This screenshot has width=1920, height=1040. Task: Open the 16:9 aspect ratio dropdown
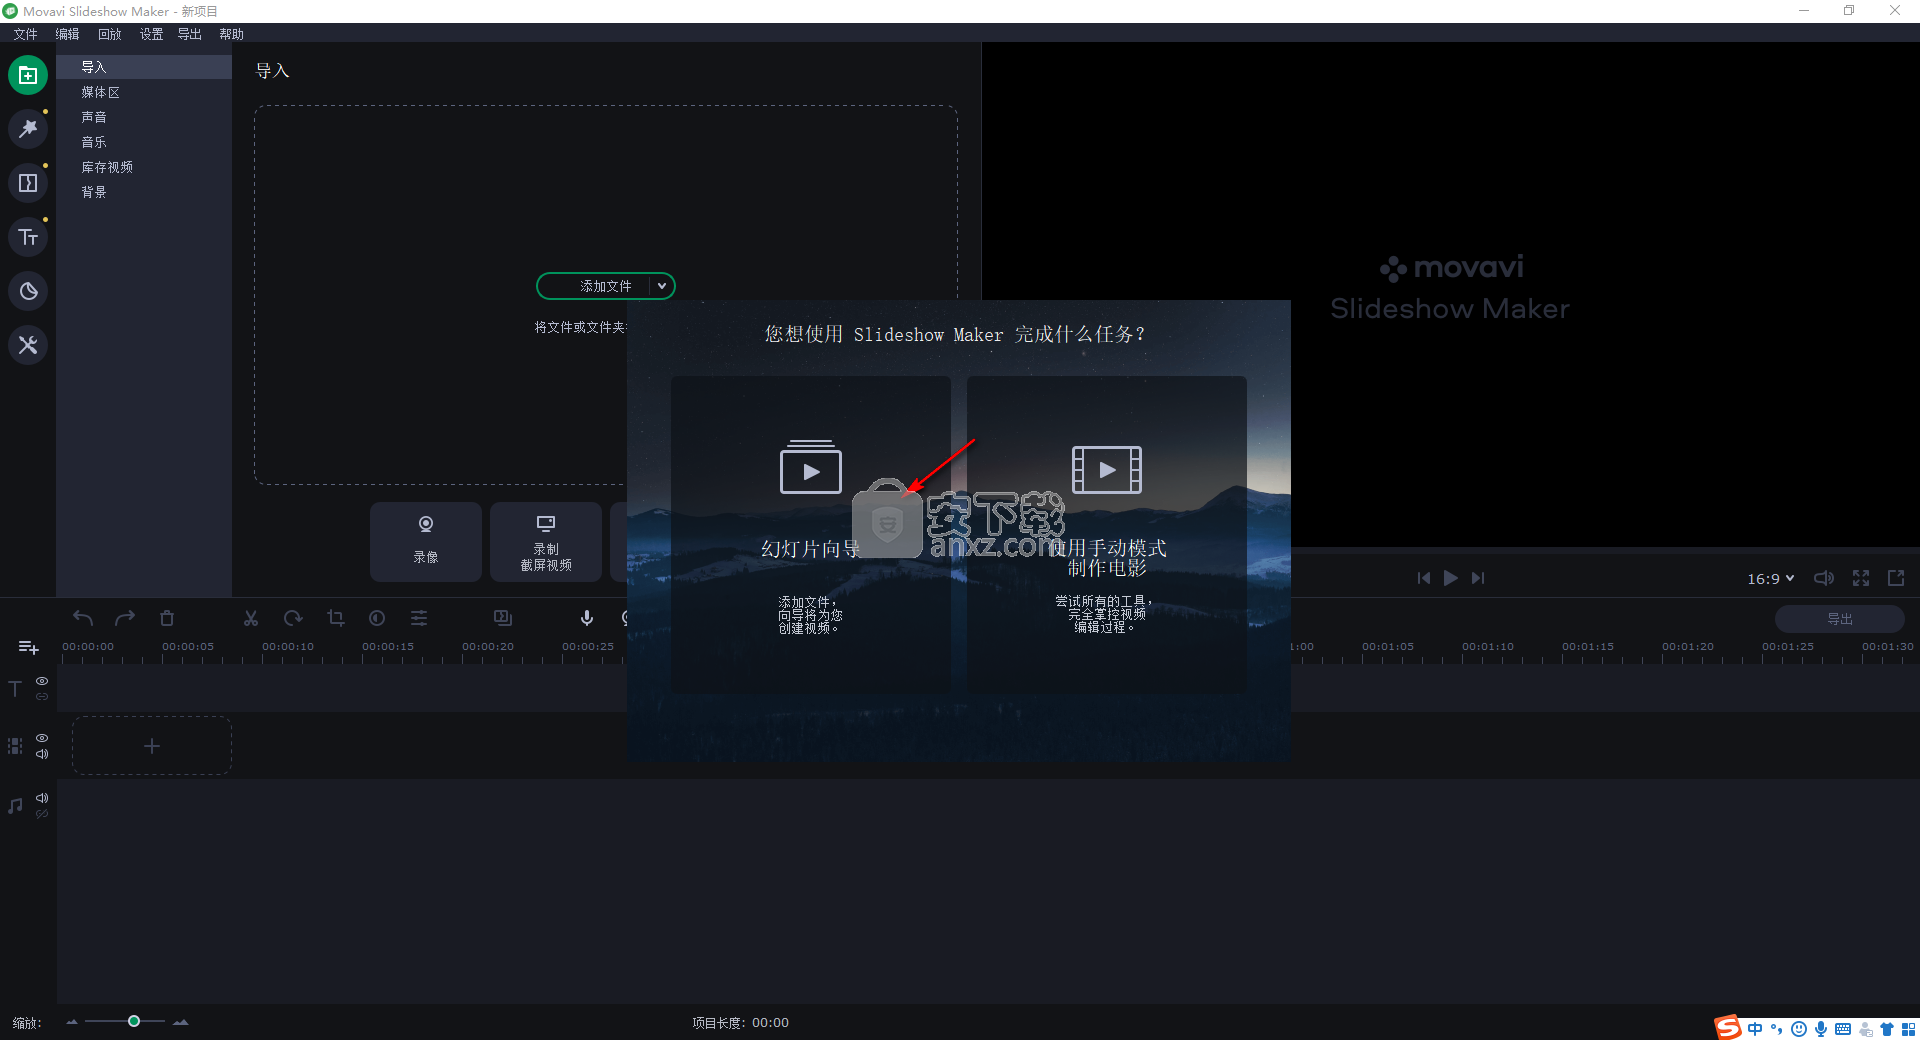coord(1771,578)
